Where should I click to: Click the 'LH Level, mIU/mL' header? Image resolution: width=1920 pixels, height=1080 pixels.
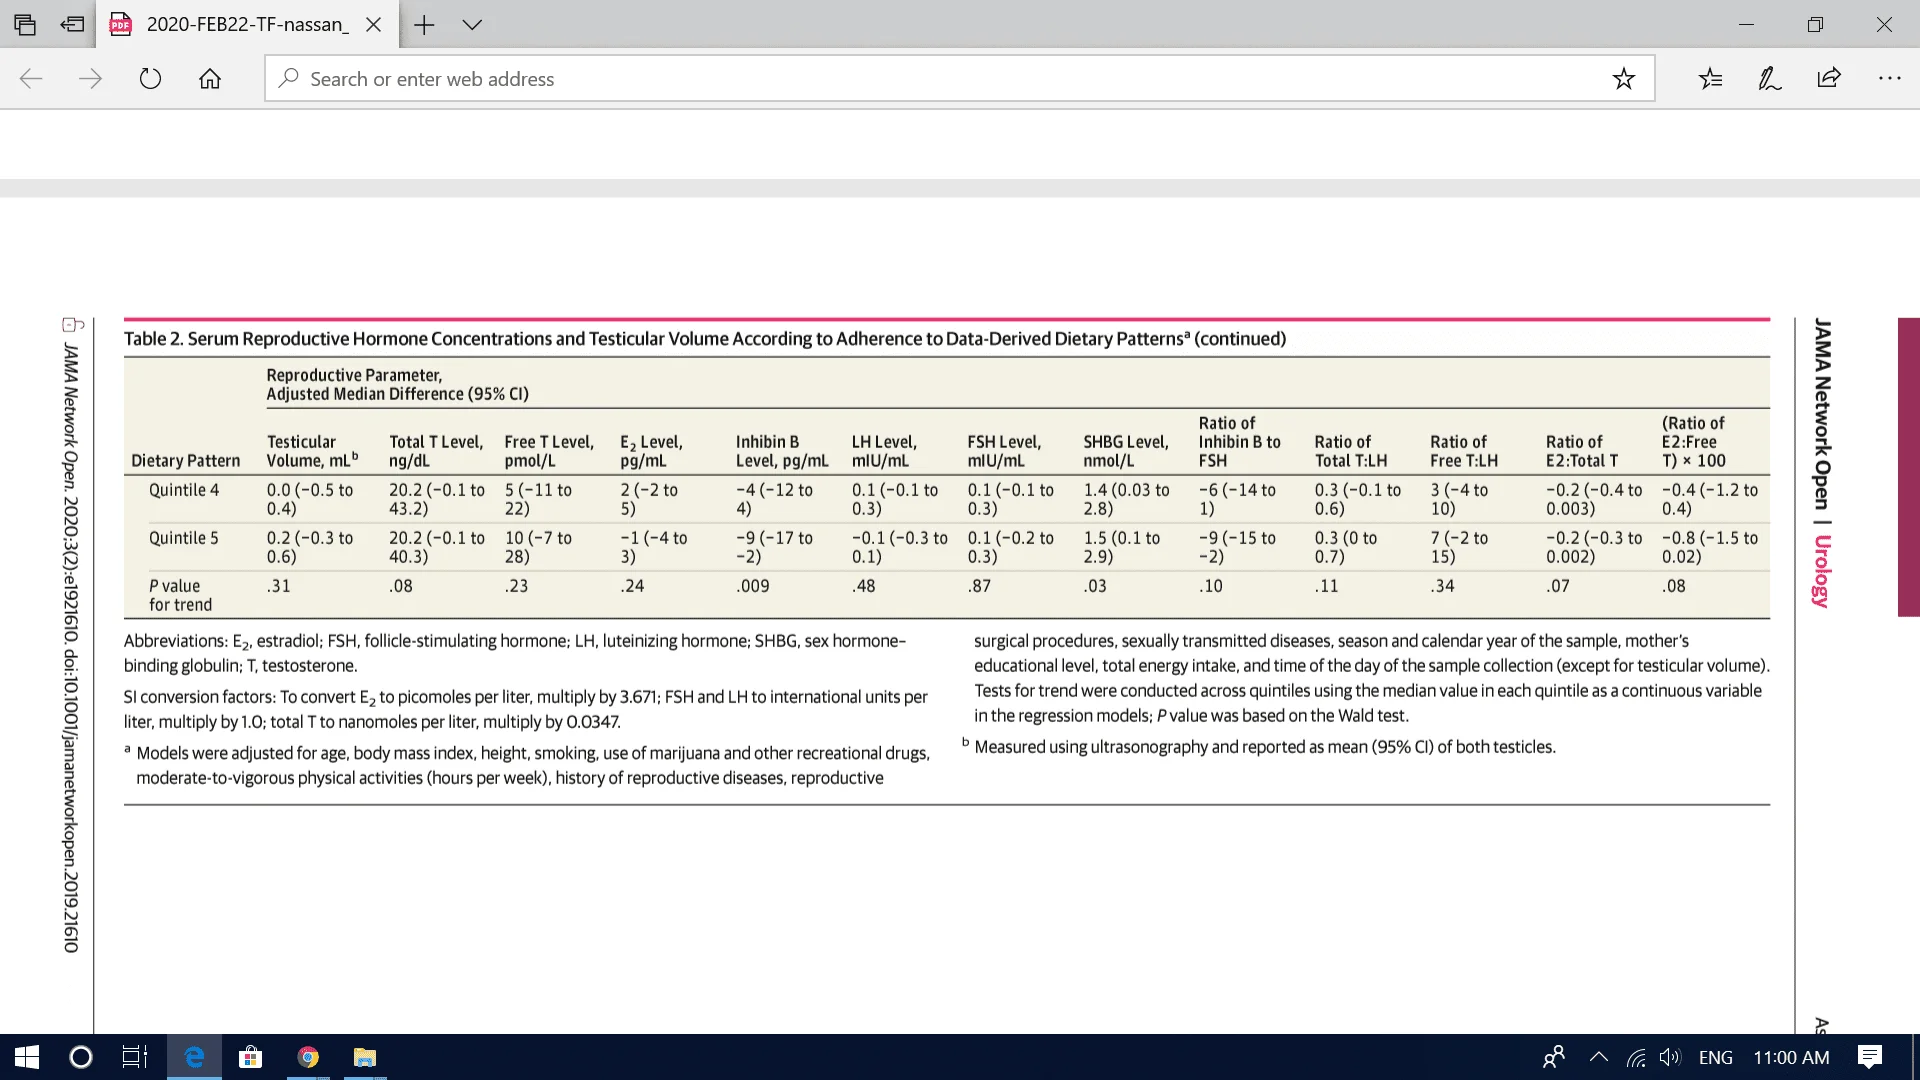[884, 451]
